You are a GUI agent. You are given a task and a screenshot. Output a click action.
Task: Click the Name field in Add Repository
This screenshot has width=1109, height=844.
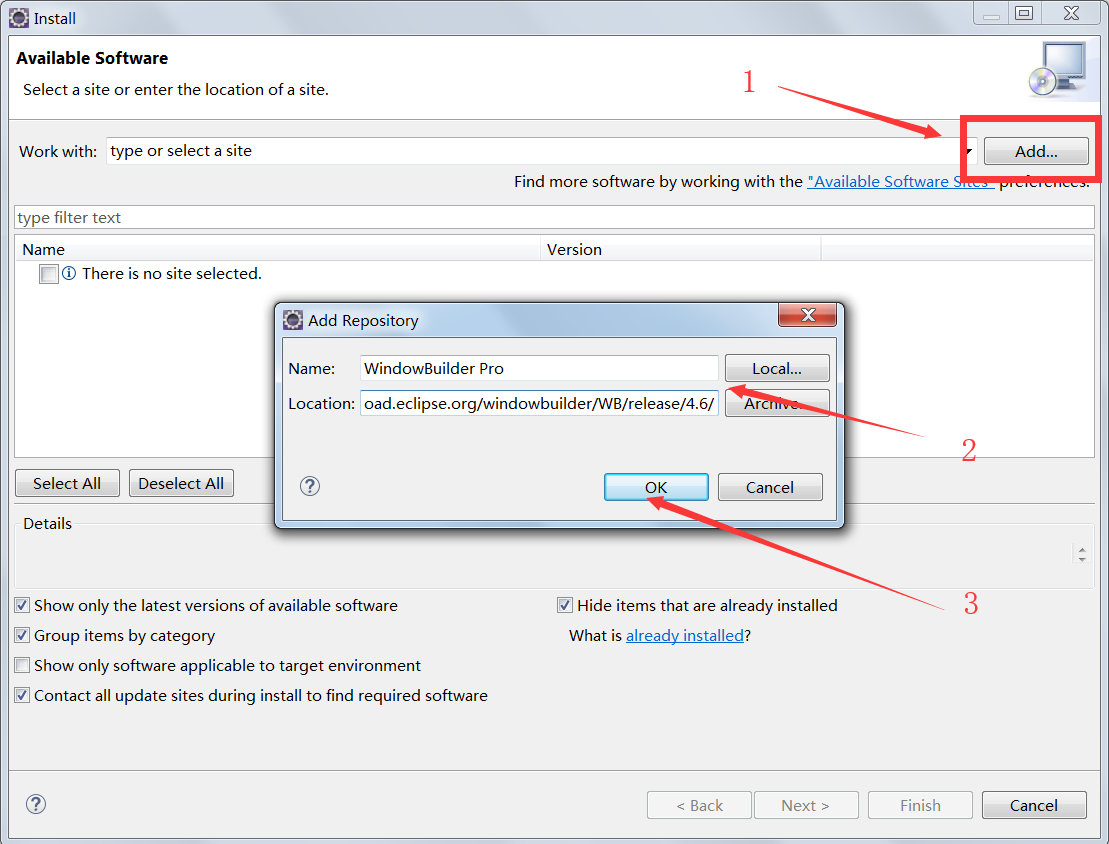coord(539,369)
